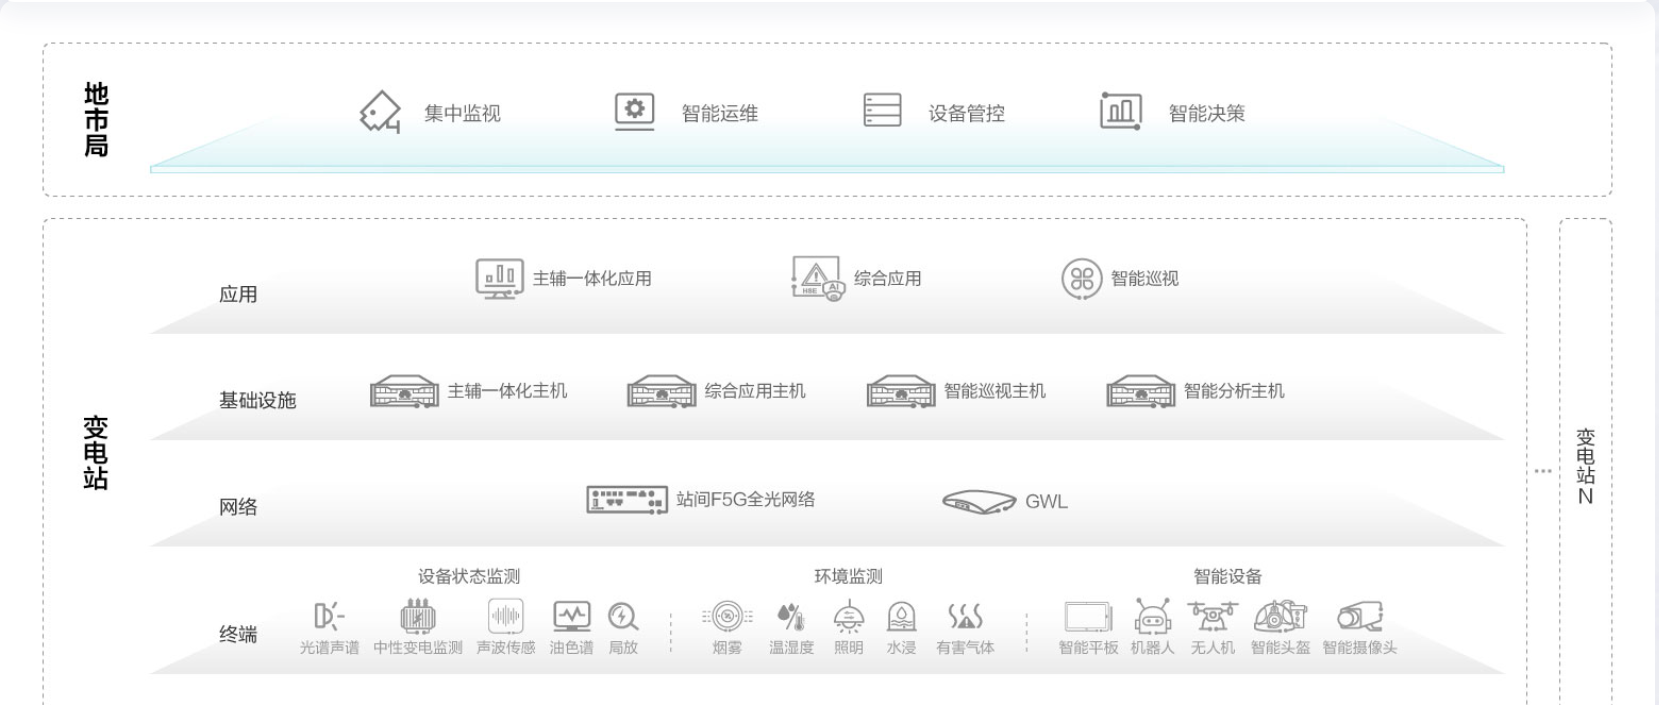1659x705 pixels.
Task: Click the 智能分析主机 server icon
Action: pos(1140,392)
